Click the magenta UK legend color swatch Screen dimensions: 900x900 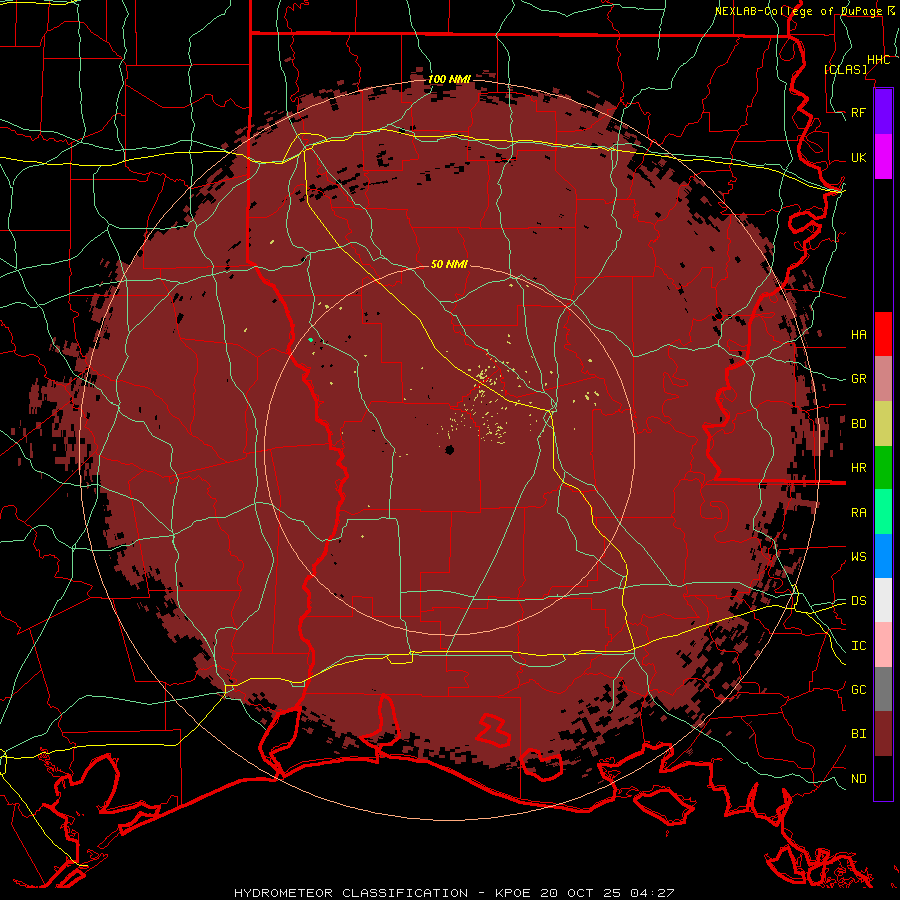click(883, 157)
